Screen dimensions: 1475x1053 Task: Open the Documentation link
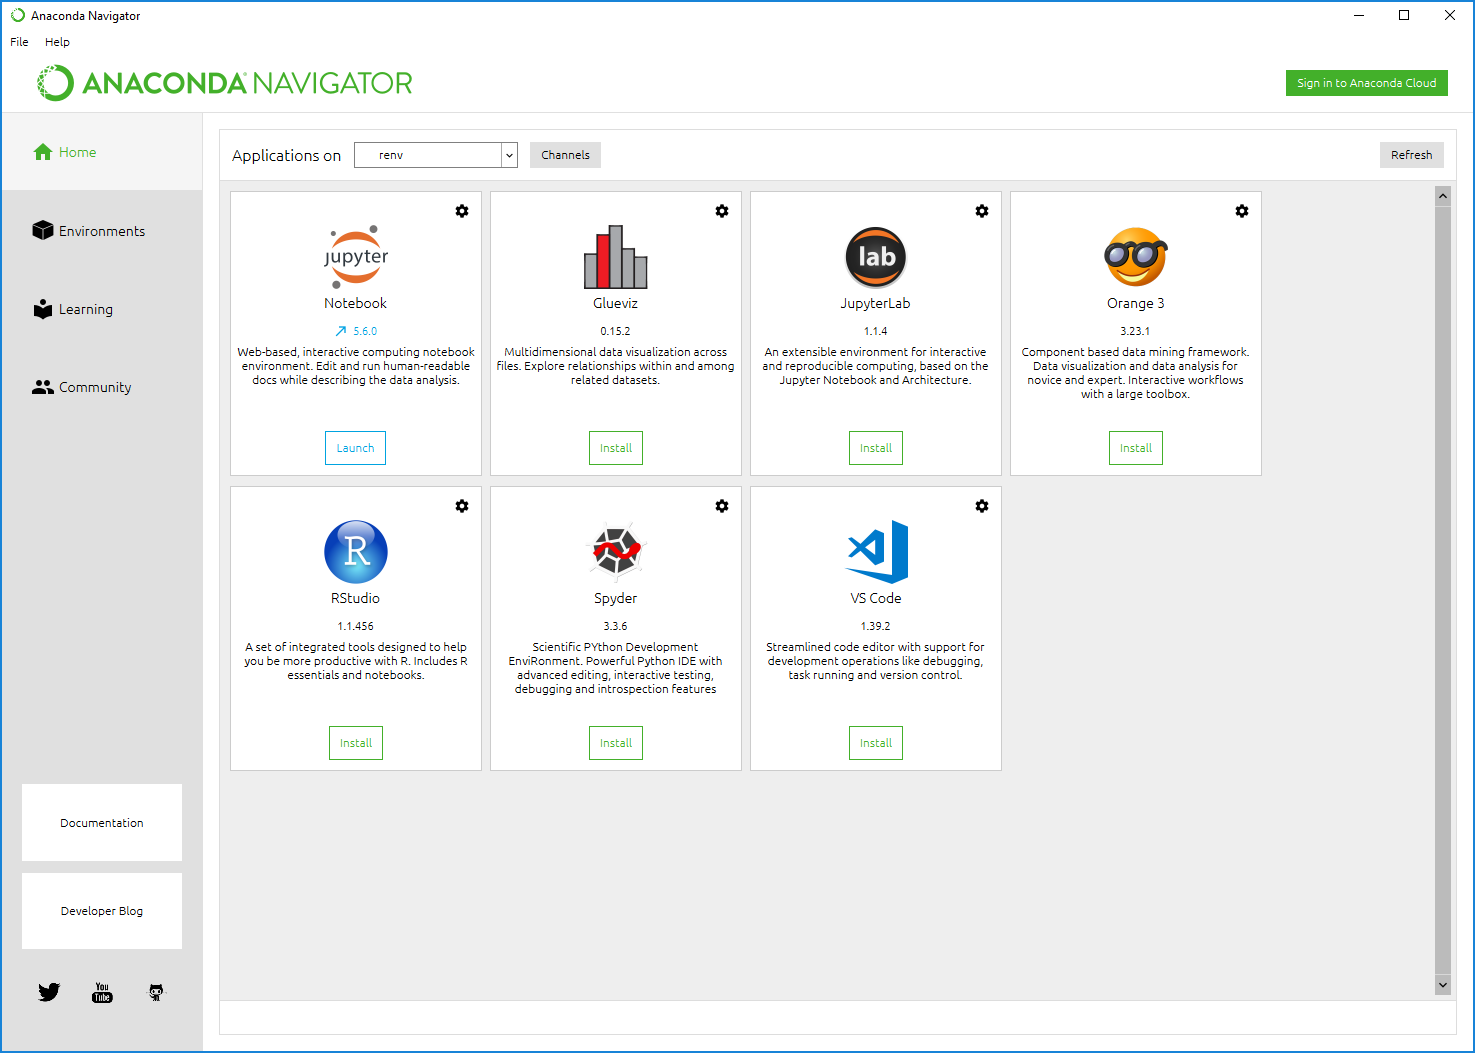(x=102, y=823)
